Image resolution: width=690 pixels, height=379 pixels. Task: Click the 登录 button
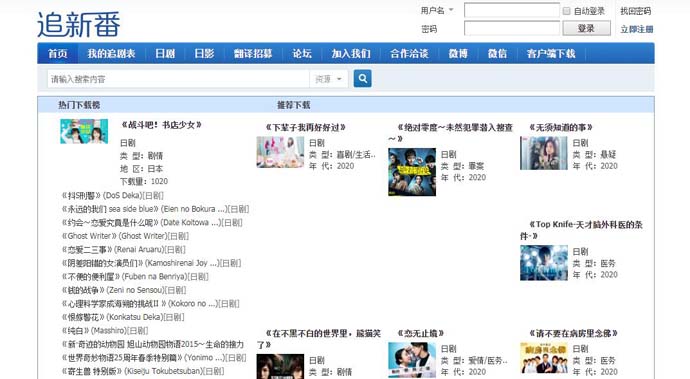(586, 28)
